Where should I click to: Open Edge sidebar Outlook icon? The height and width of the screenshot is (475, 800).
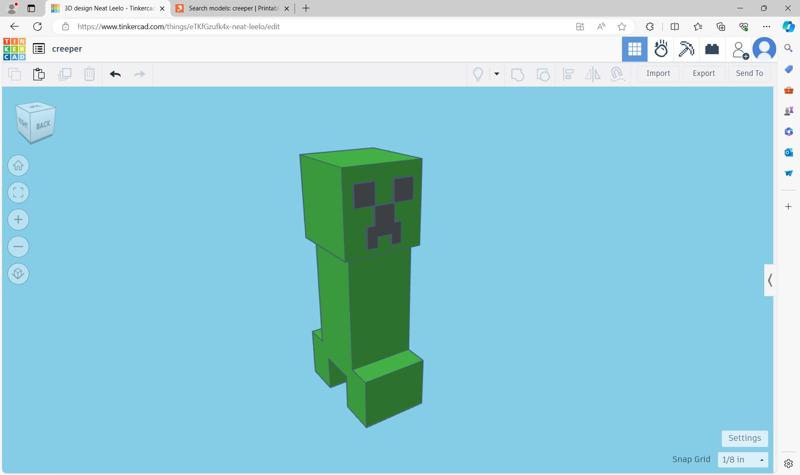[788, 153]
